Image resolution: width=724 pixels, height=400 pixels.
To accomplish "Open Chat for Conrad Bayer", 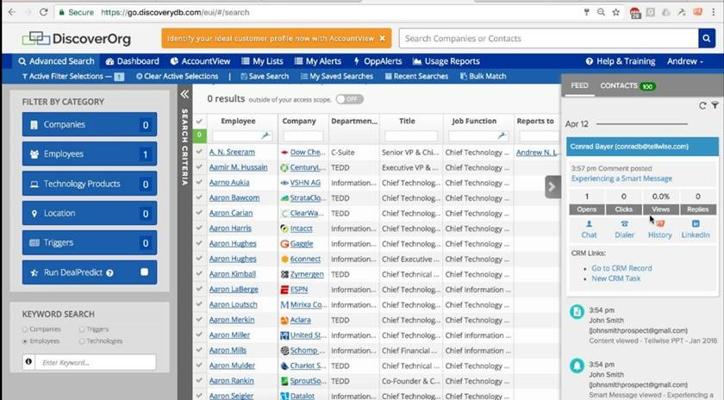I will point(589,230).
